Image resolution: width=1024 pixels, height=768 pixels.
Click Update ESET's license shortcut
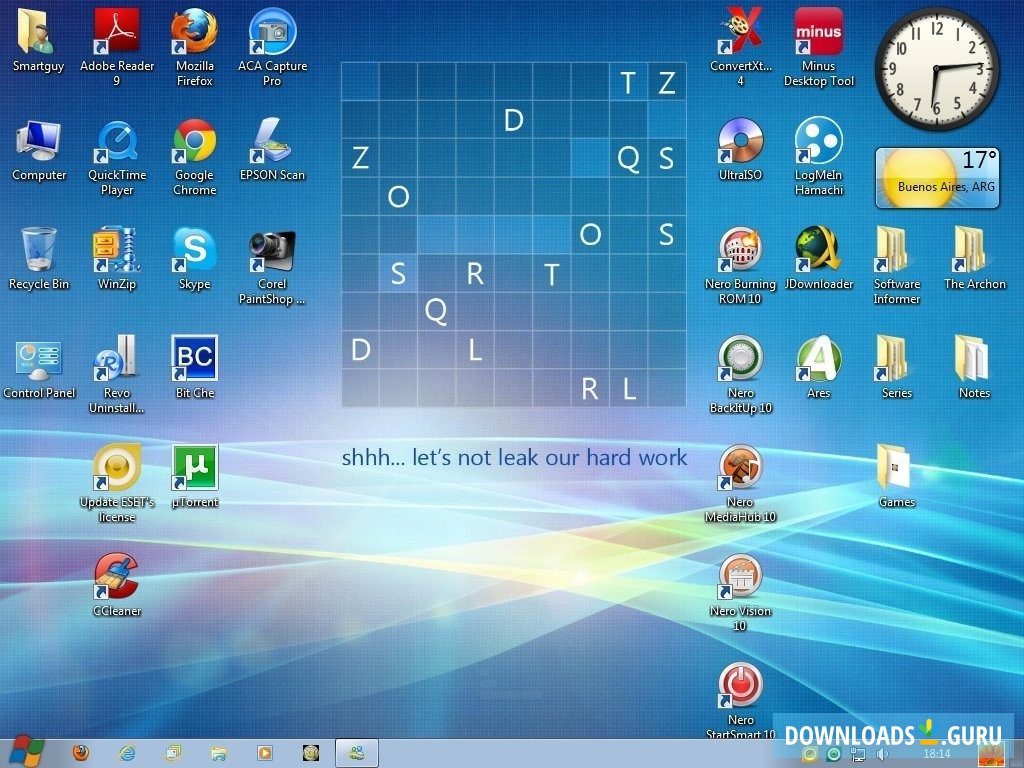pos(116,465)
